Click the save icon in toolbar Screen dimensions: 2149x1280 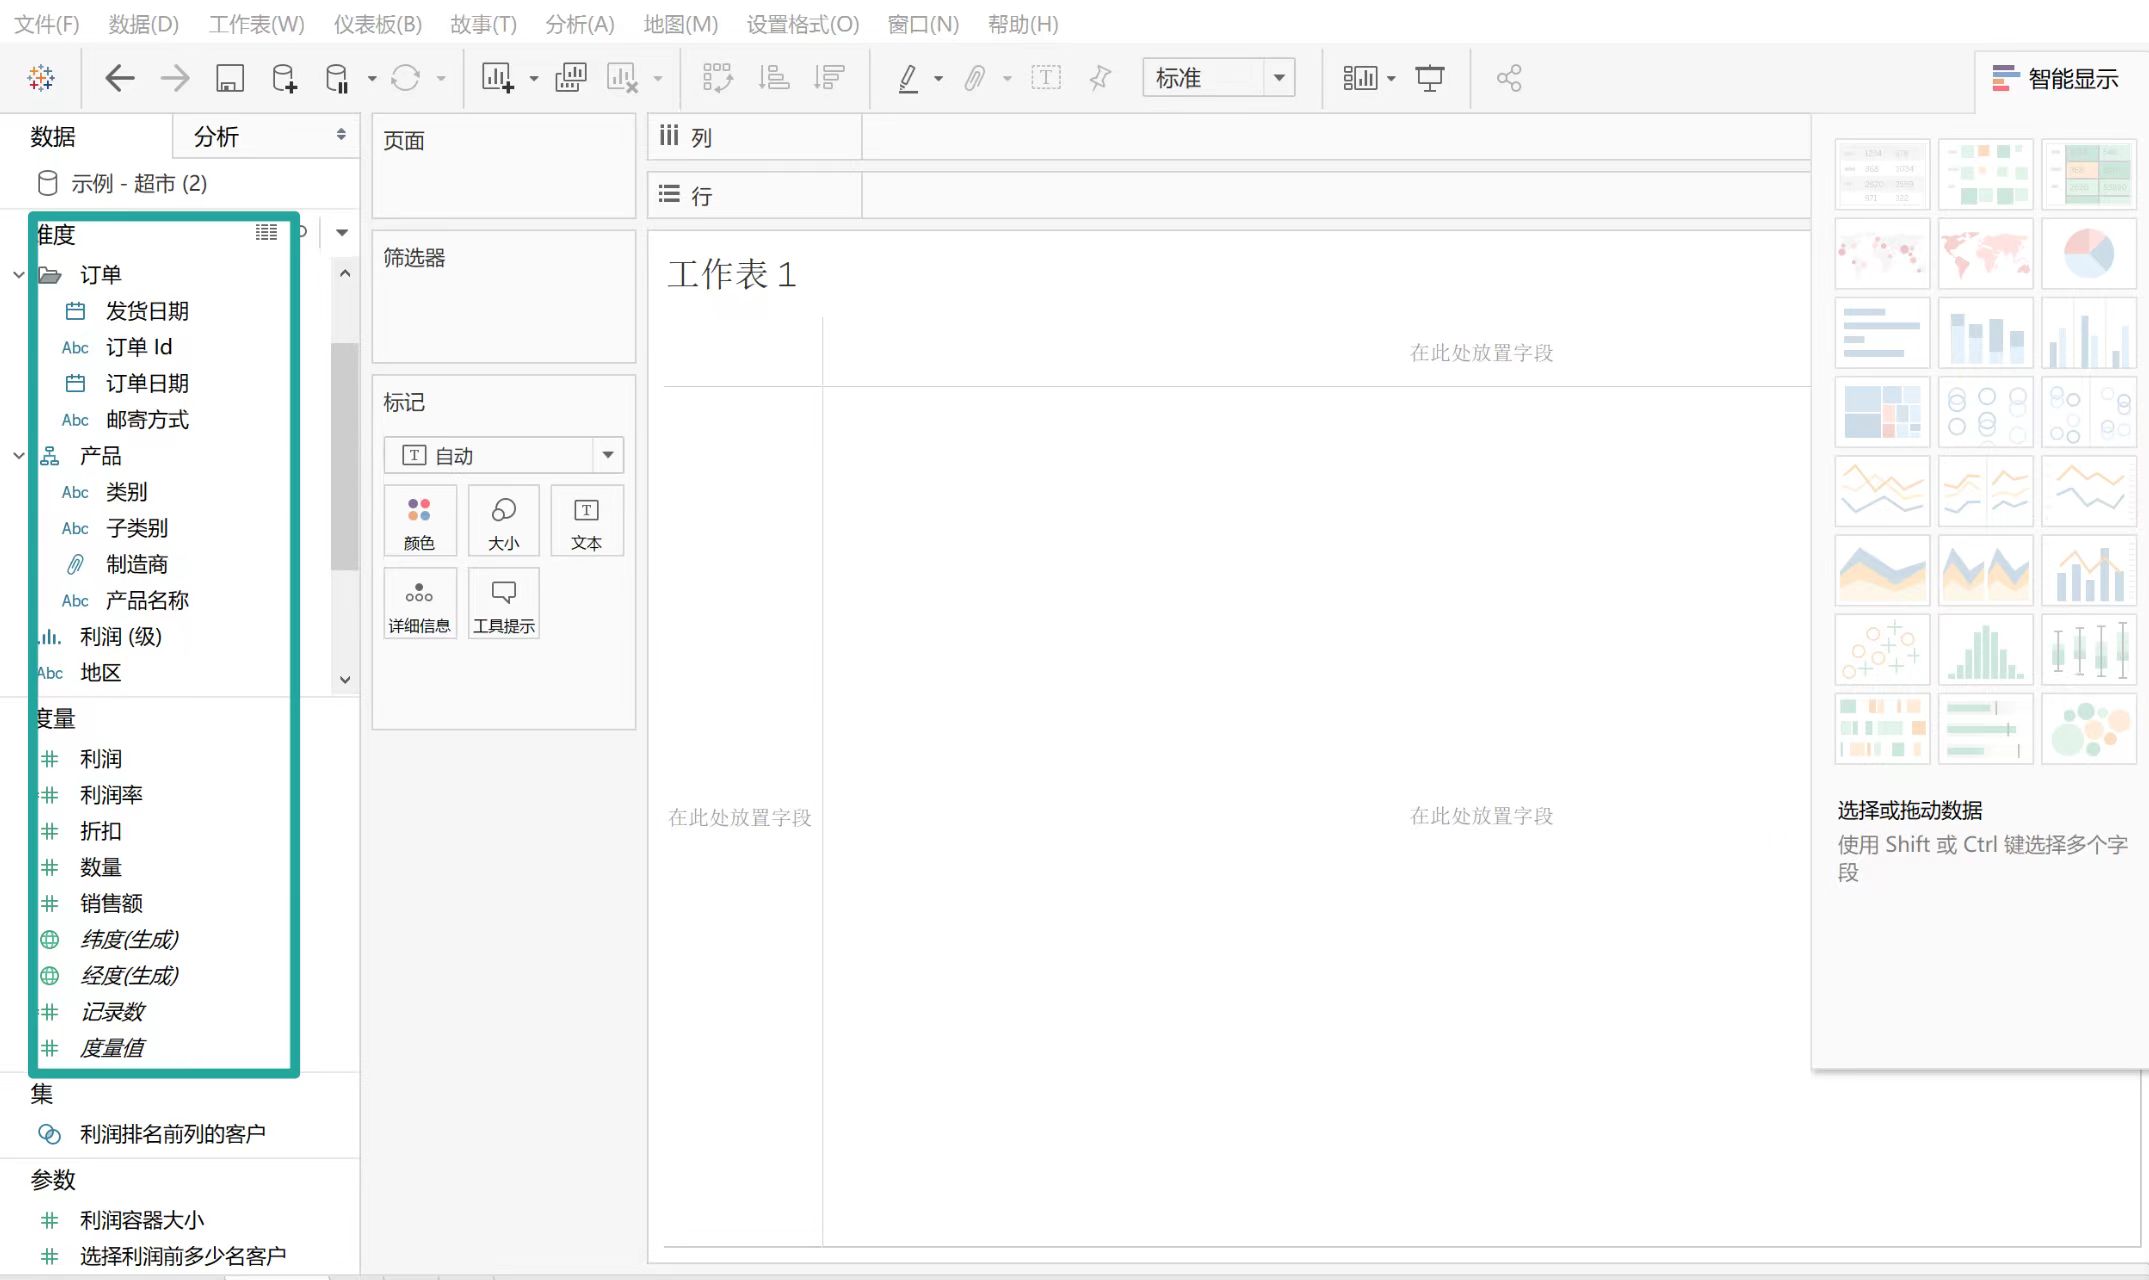[230, 78]
